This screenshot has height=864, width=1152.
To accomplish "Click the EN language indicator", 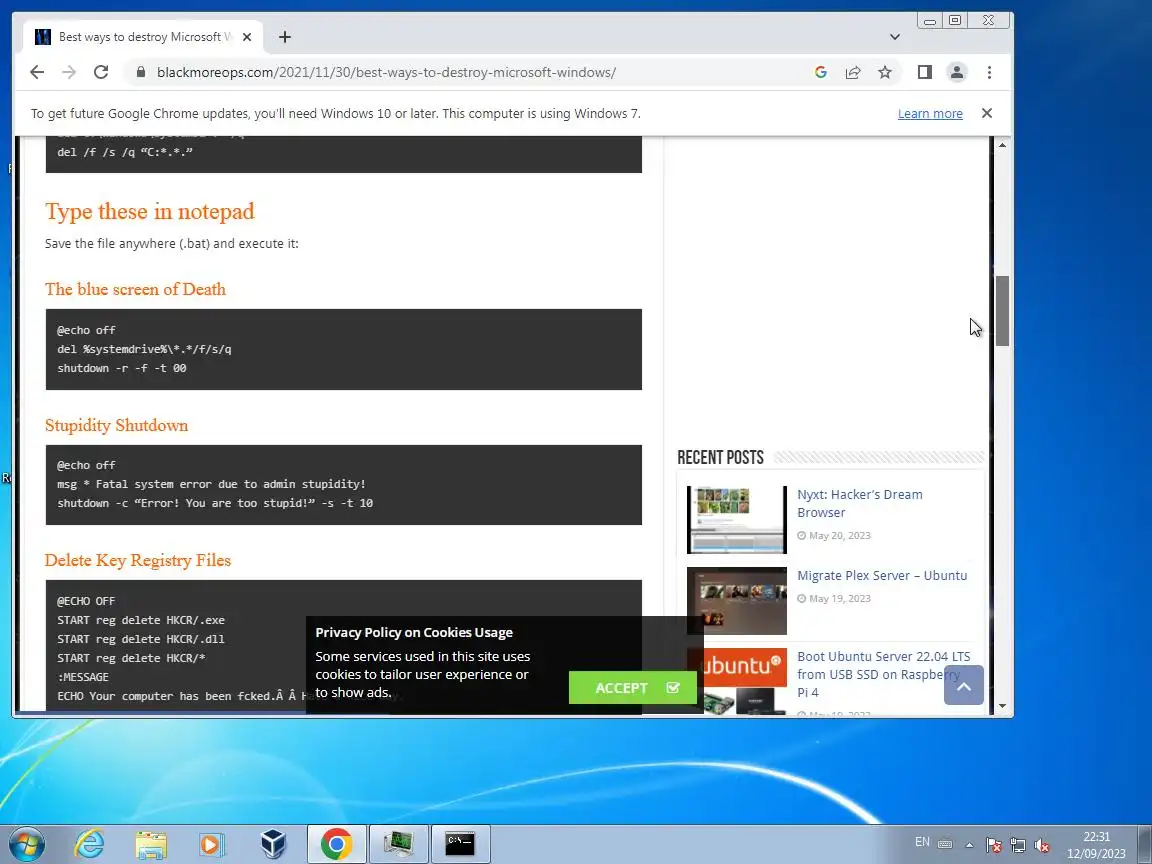I will pyautogui.click(x=922, y=842).
